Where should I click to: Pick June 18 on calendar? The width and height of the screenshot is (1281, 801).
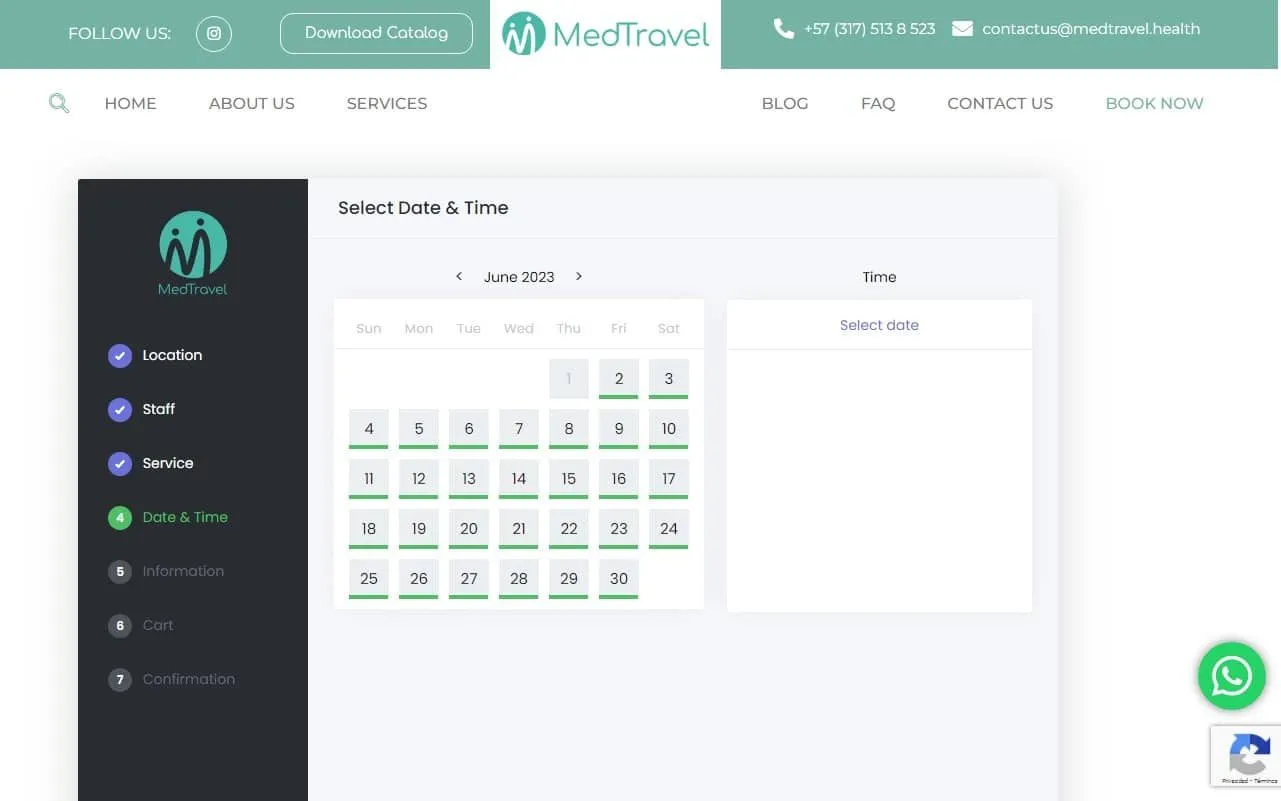click(x=369, y=529)
